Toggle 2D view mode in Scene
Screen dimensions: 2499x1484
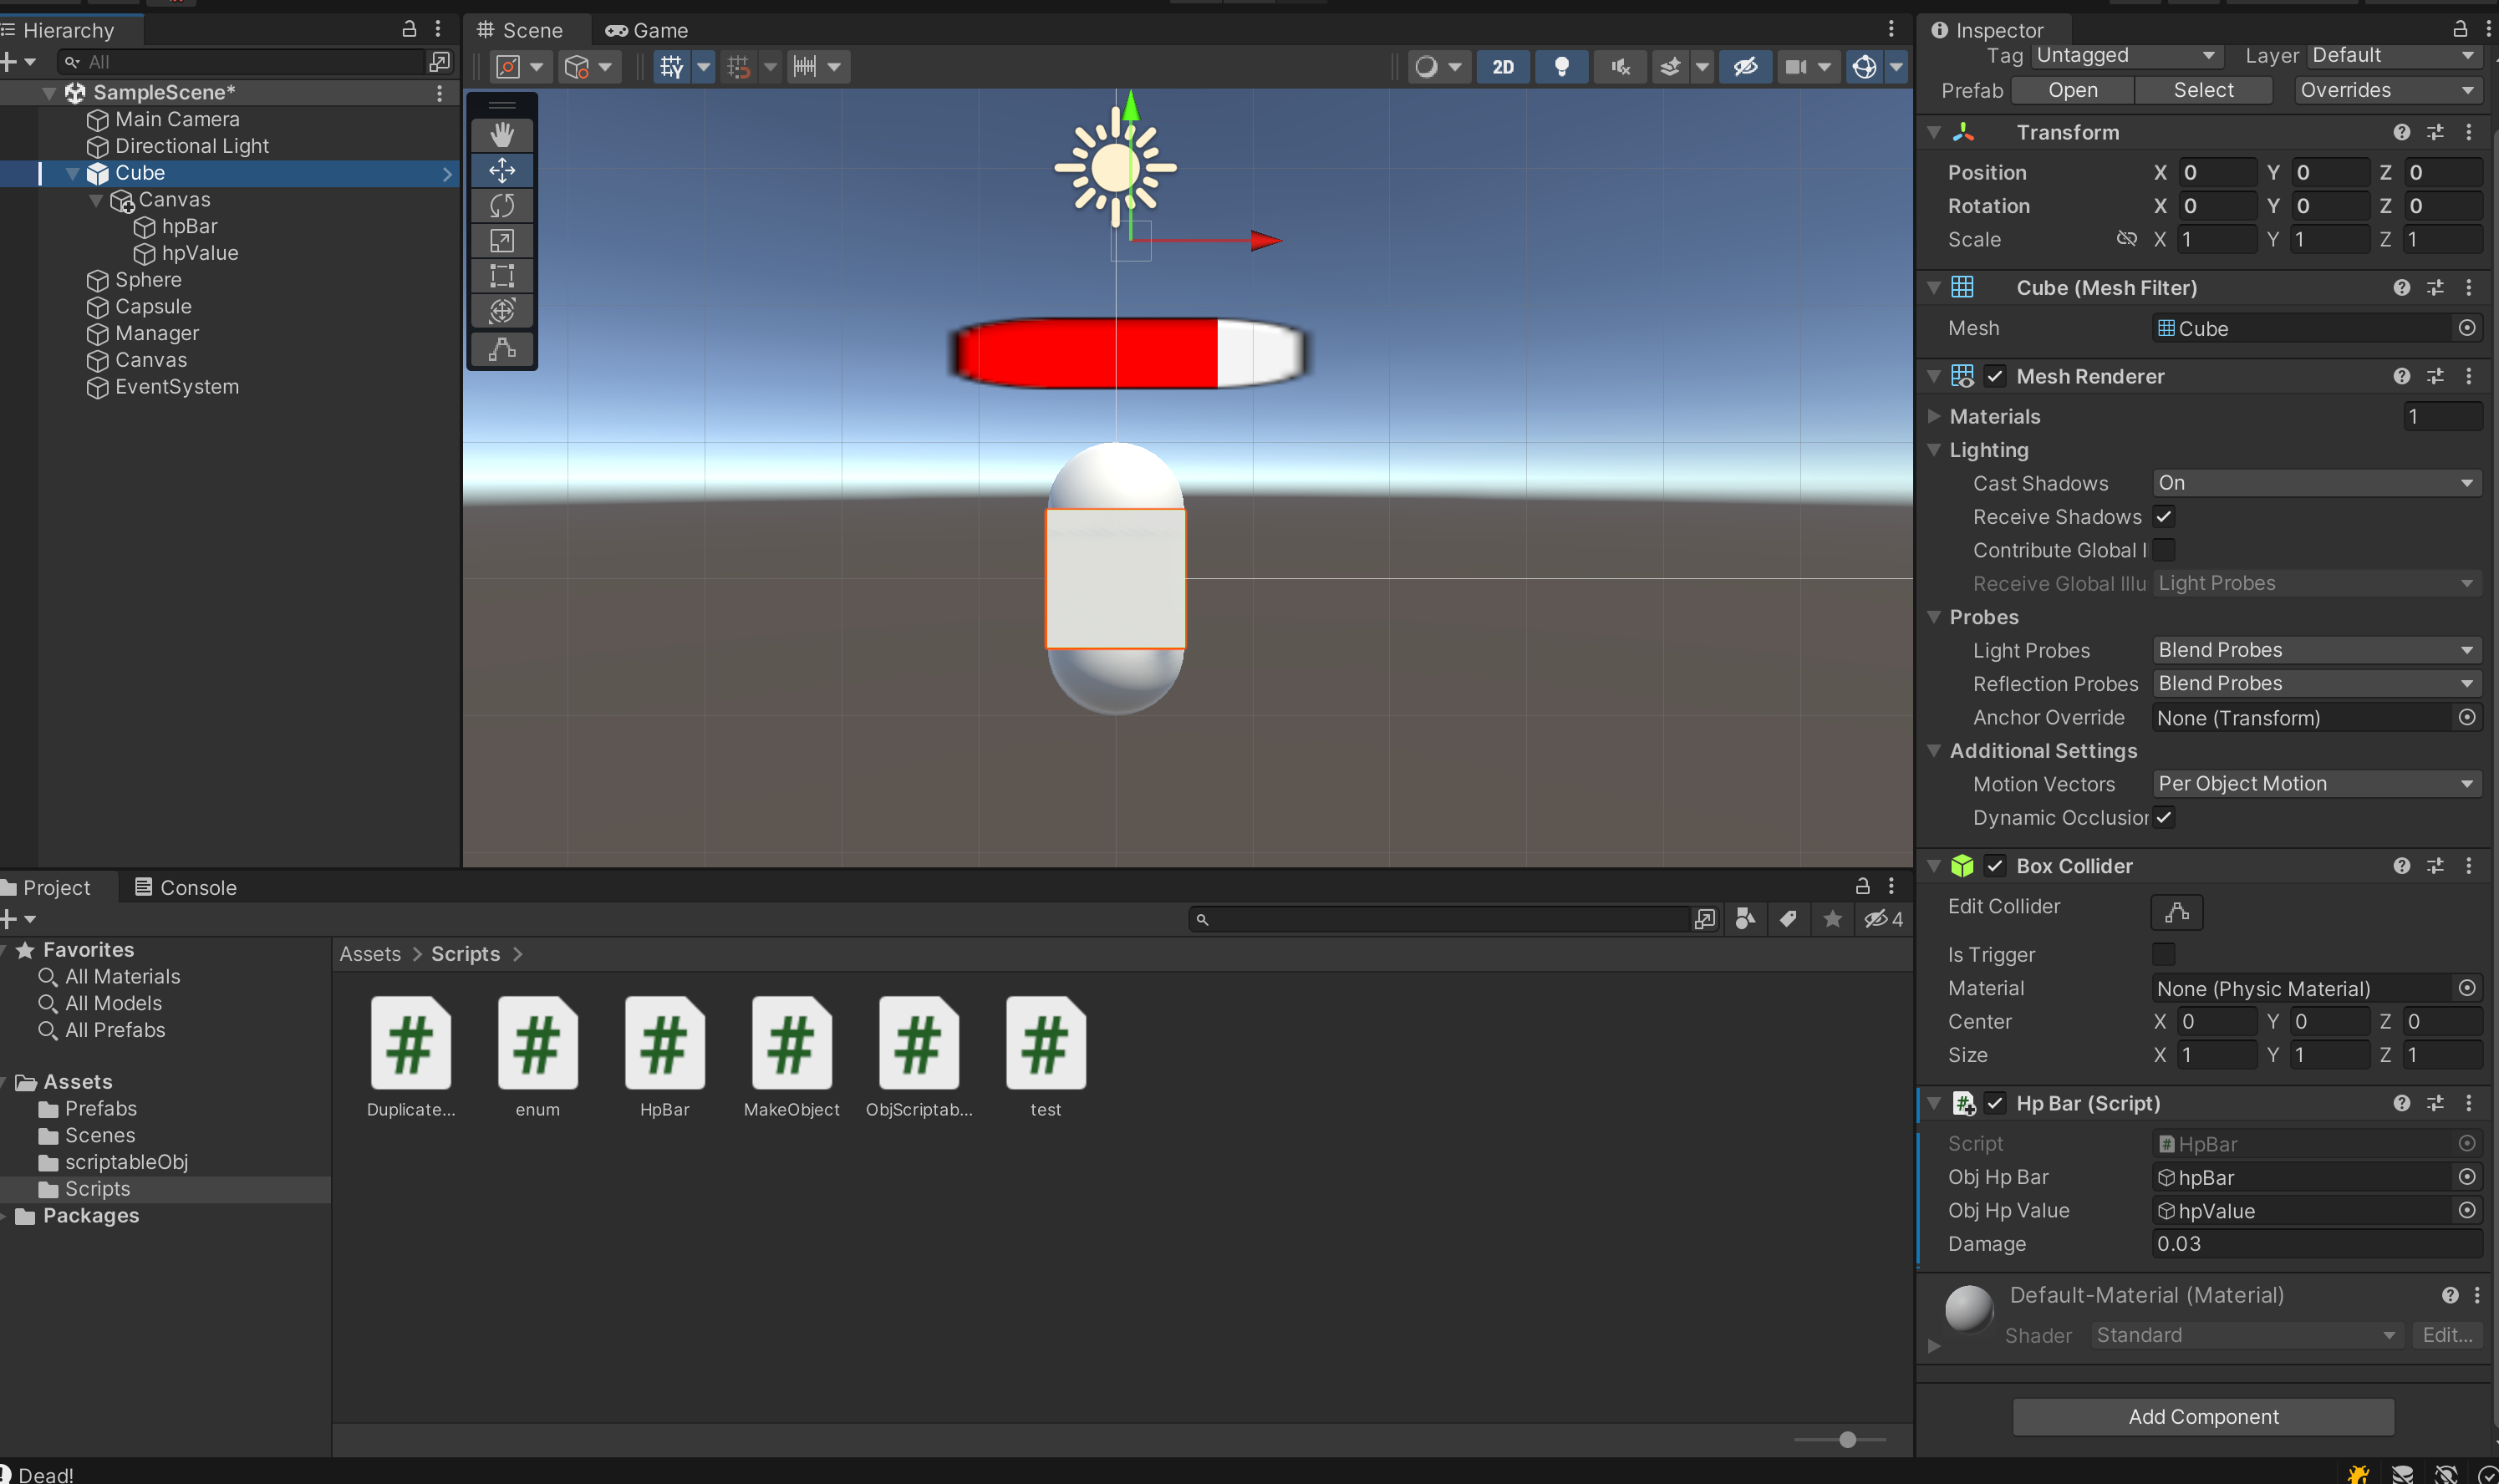click(x=1502, y=67)
